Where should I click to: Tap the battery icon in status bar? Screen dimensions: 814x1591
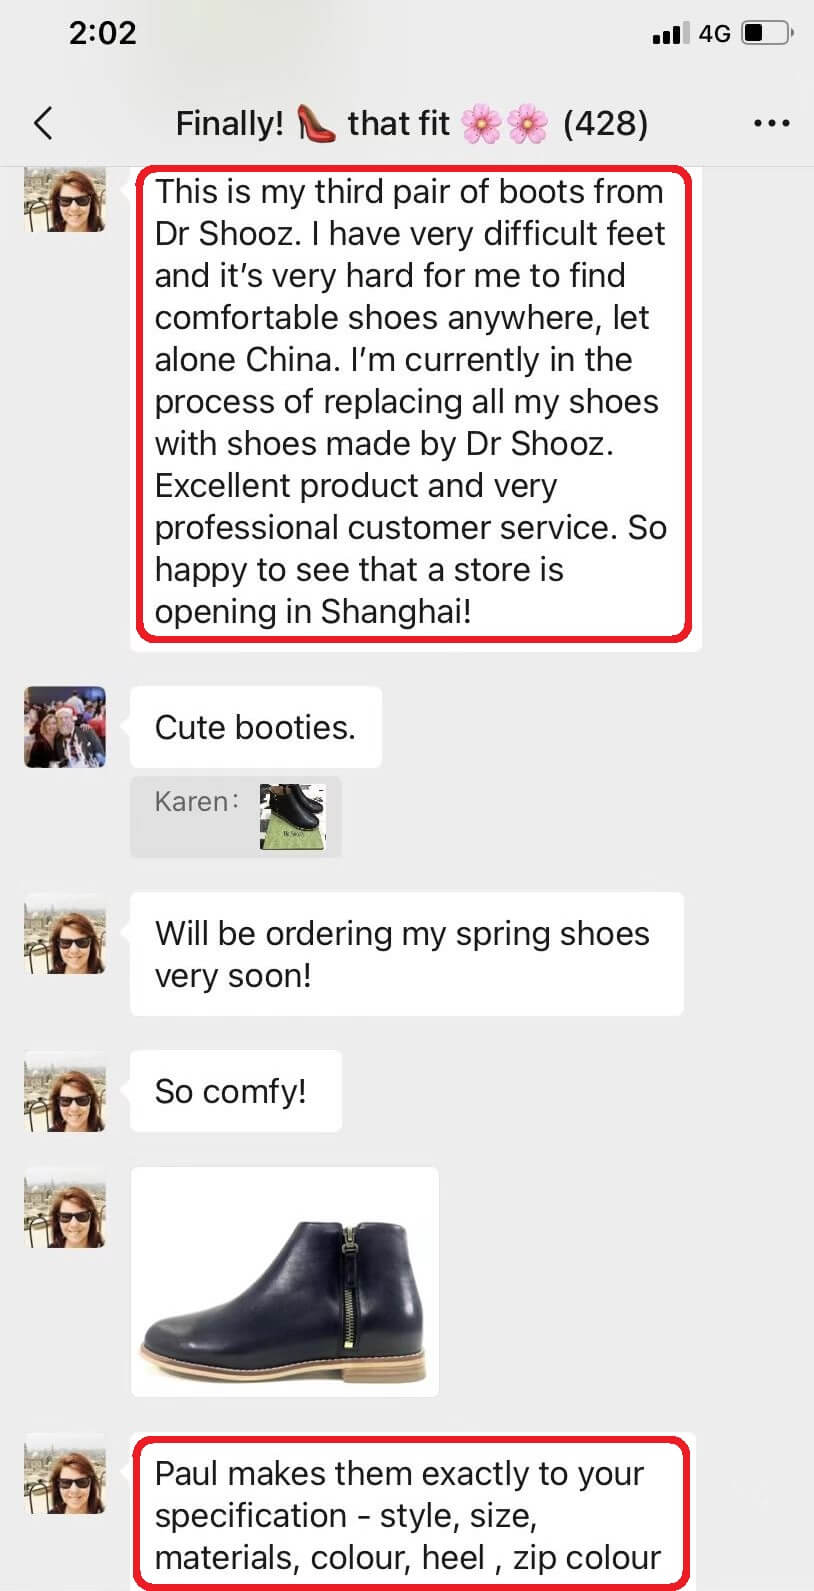coord(766,33)
